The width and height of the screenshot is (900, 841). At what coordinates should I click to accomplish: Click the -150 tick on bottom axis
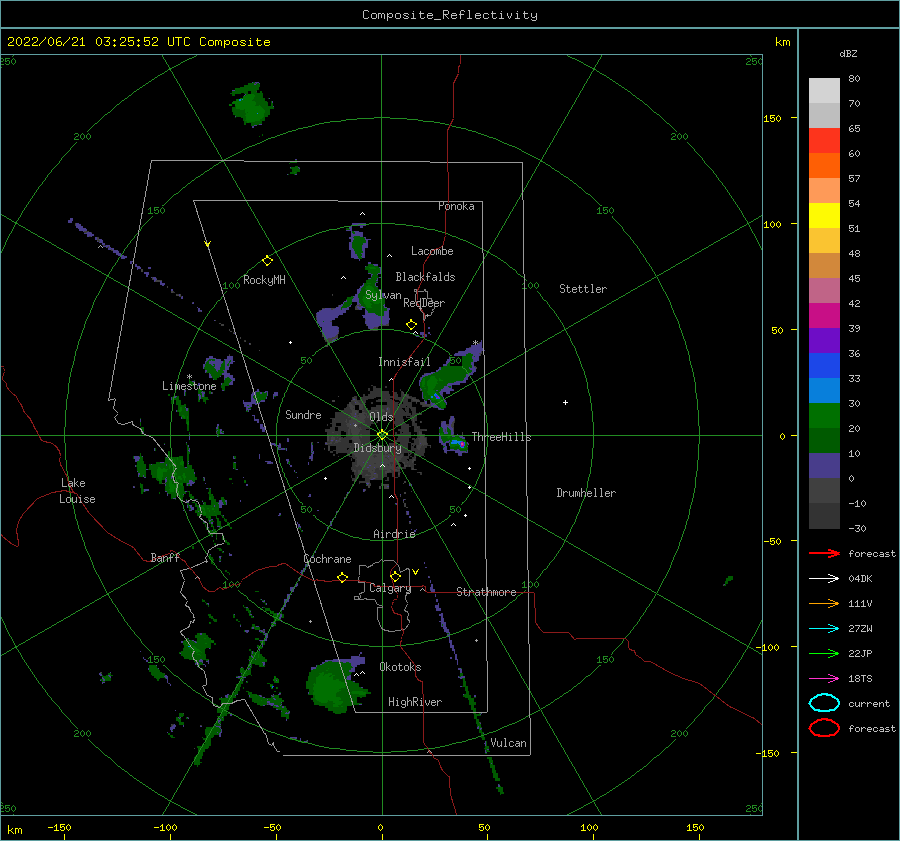[59, 827]
